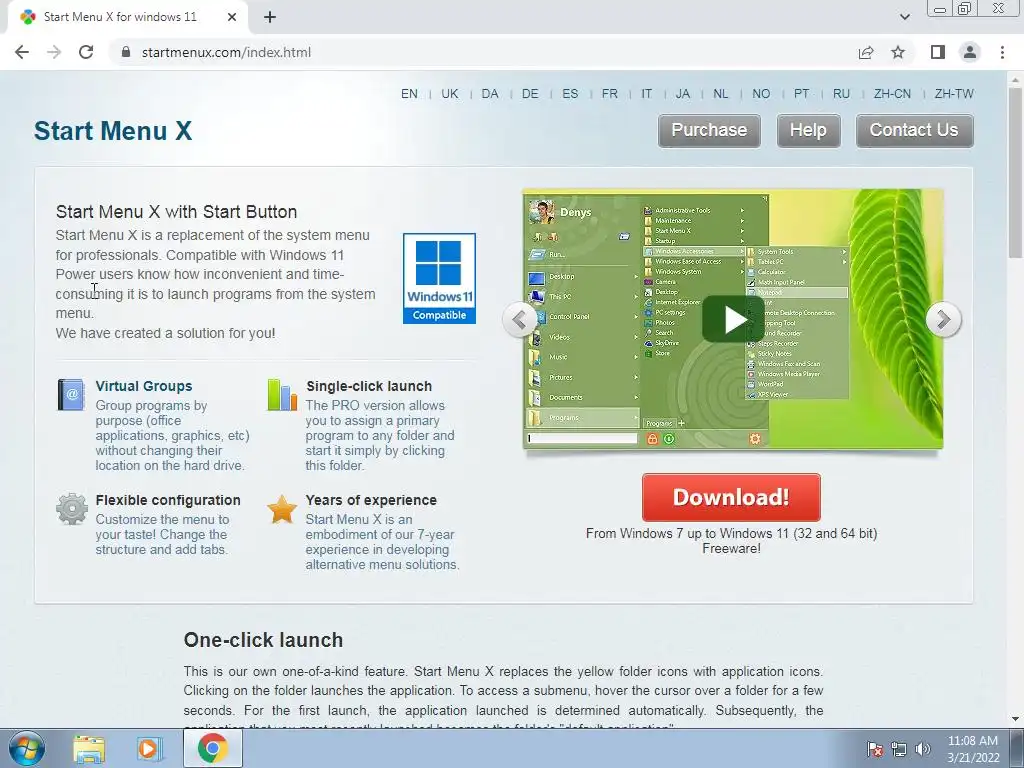The image size is (1024, 768).
Task: Click the Chrome taskbar icon
Action: coord(212,748)
